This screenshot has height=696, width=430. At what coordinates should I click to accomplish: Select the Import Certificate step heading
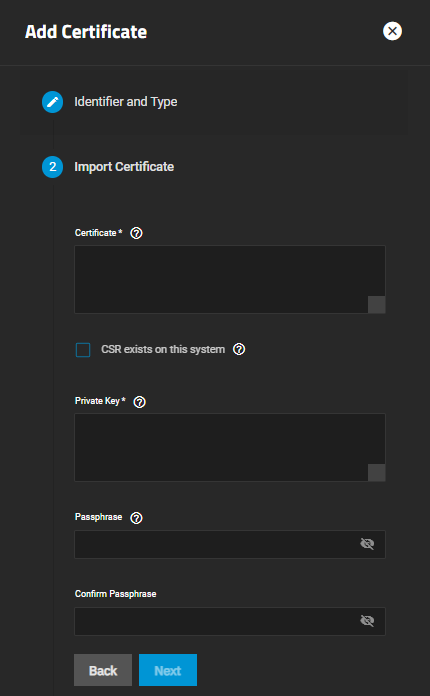click(124, 166)
